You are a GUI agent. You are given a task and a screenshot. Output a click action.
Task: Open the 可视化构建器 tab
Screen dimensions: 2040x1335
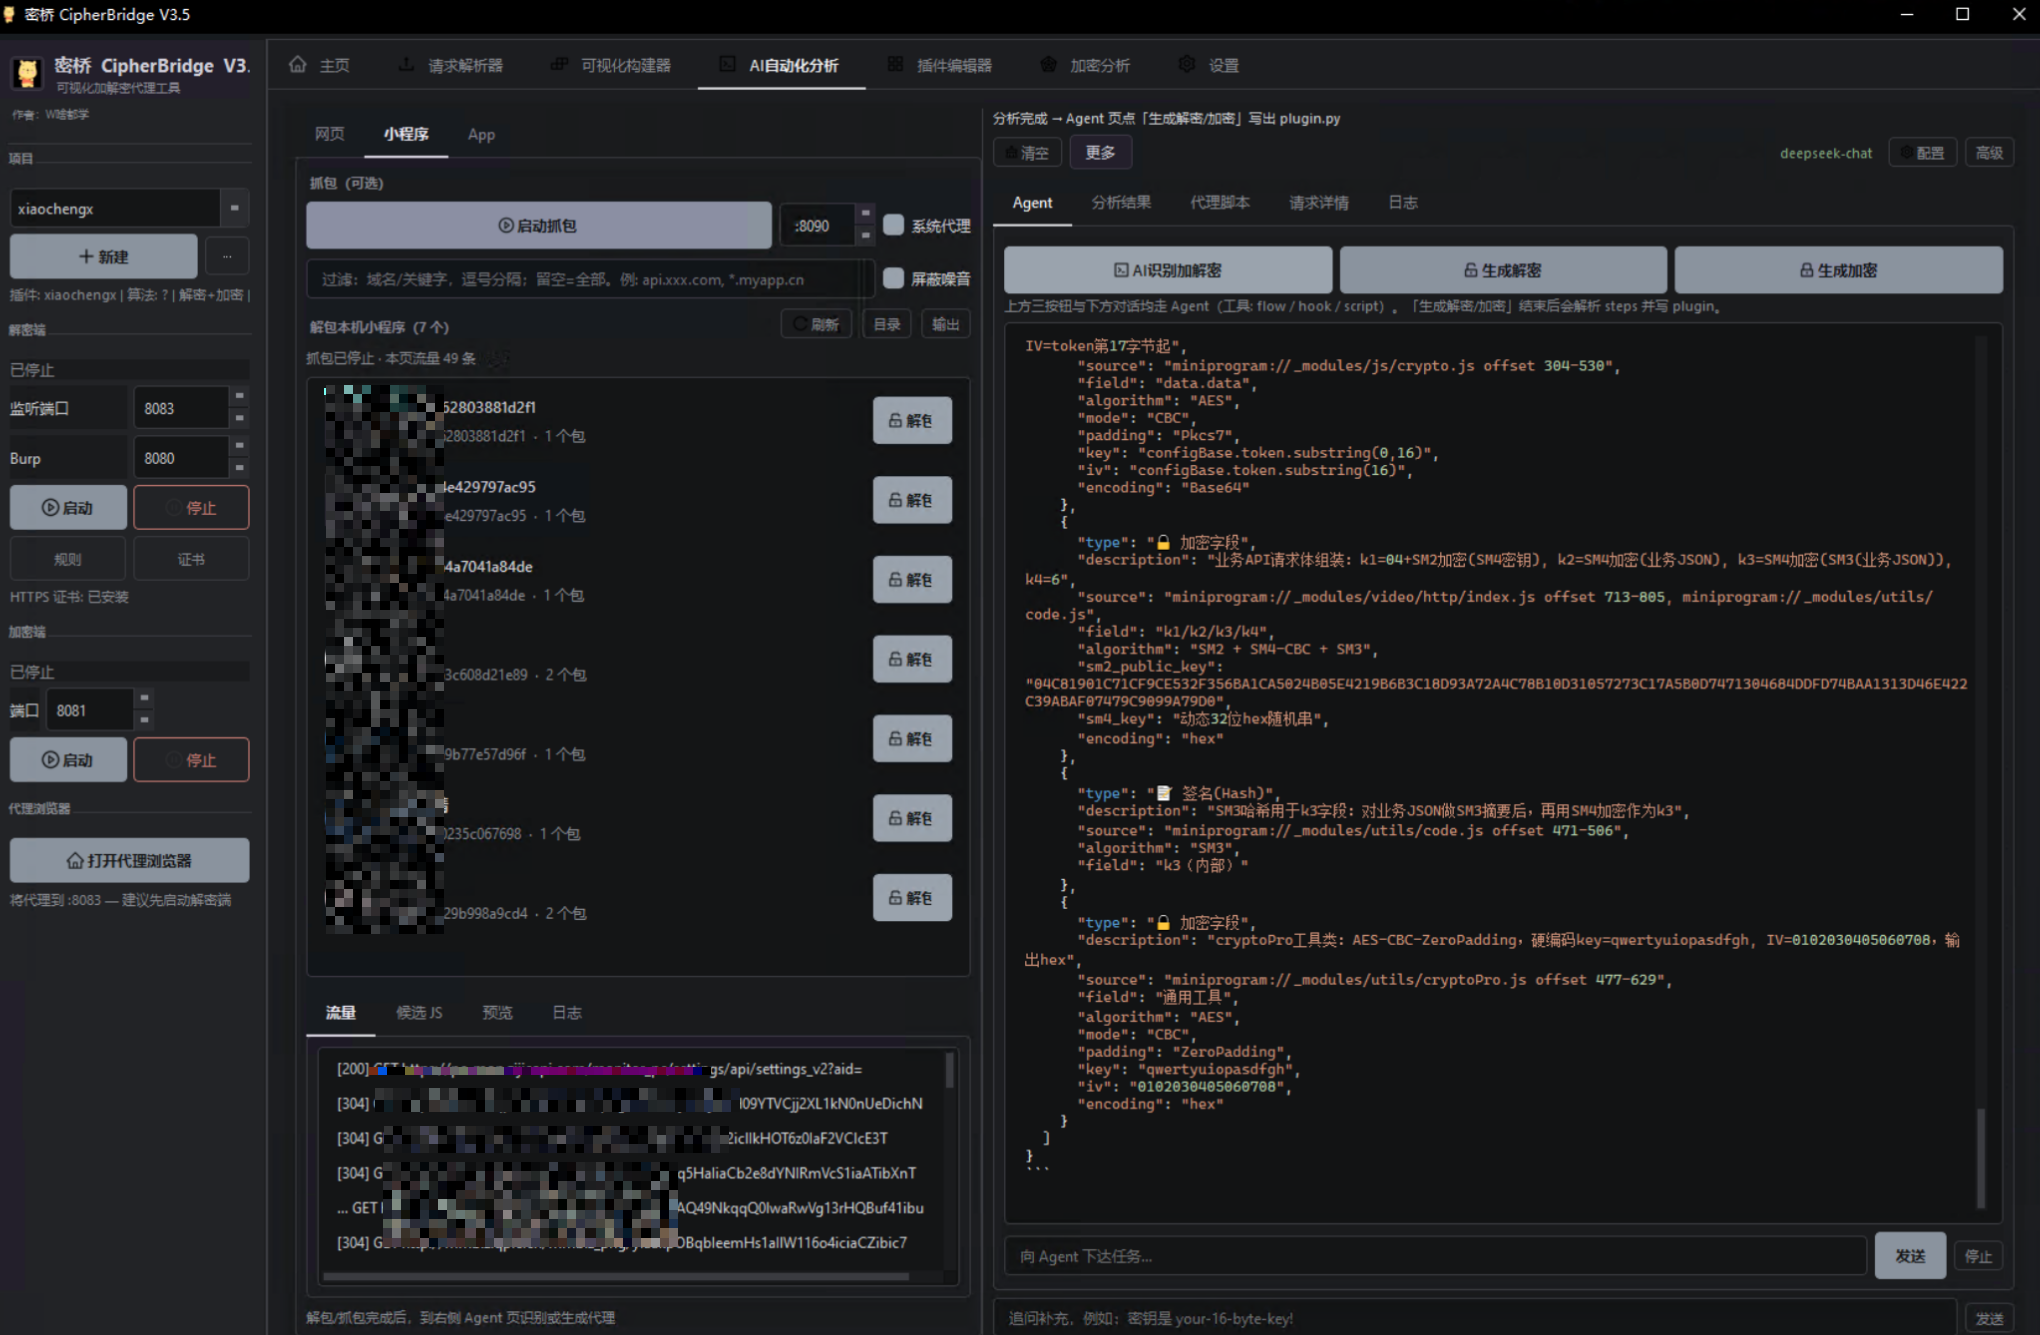[611, 65]
